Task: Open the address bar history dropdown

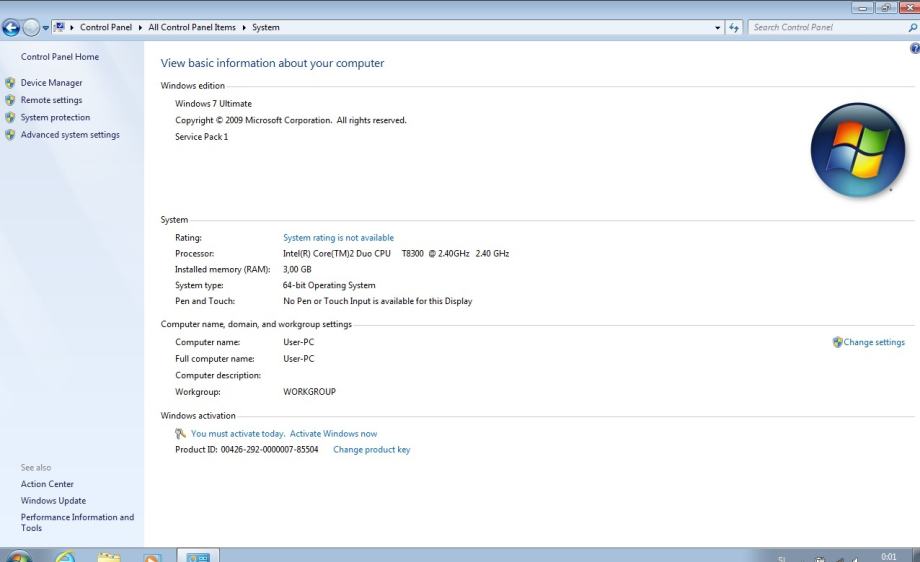Action: click(x=717, y=28)
